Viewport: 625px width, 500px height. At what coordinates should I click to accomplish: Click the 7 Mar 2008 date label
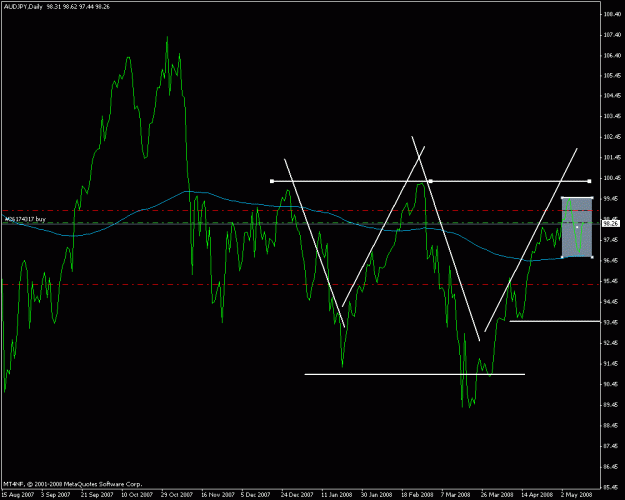click(x=455, y=495)
